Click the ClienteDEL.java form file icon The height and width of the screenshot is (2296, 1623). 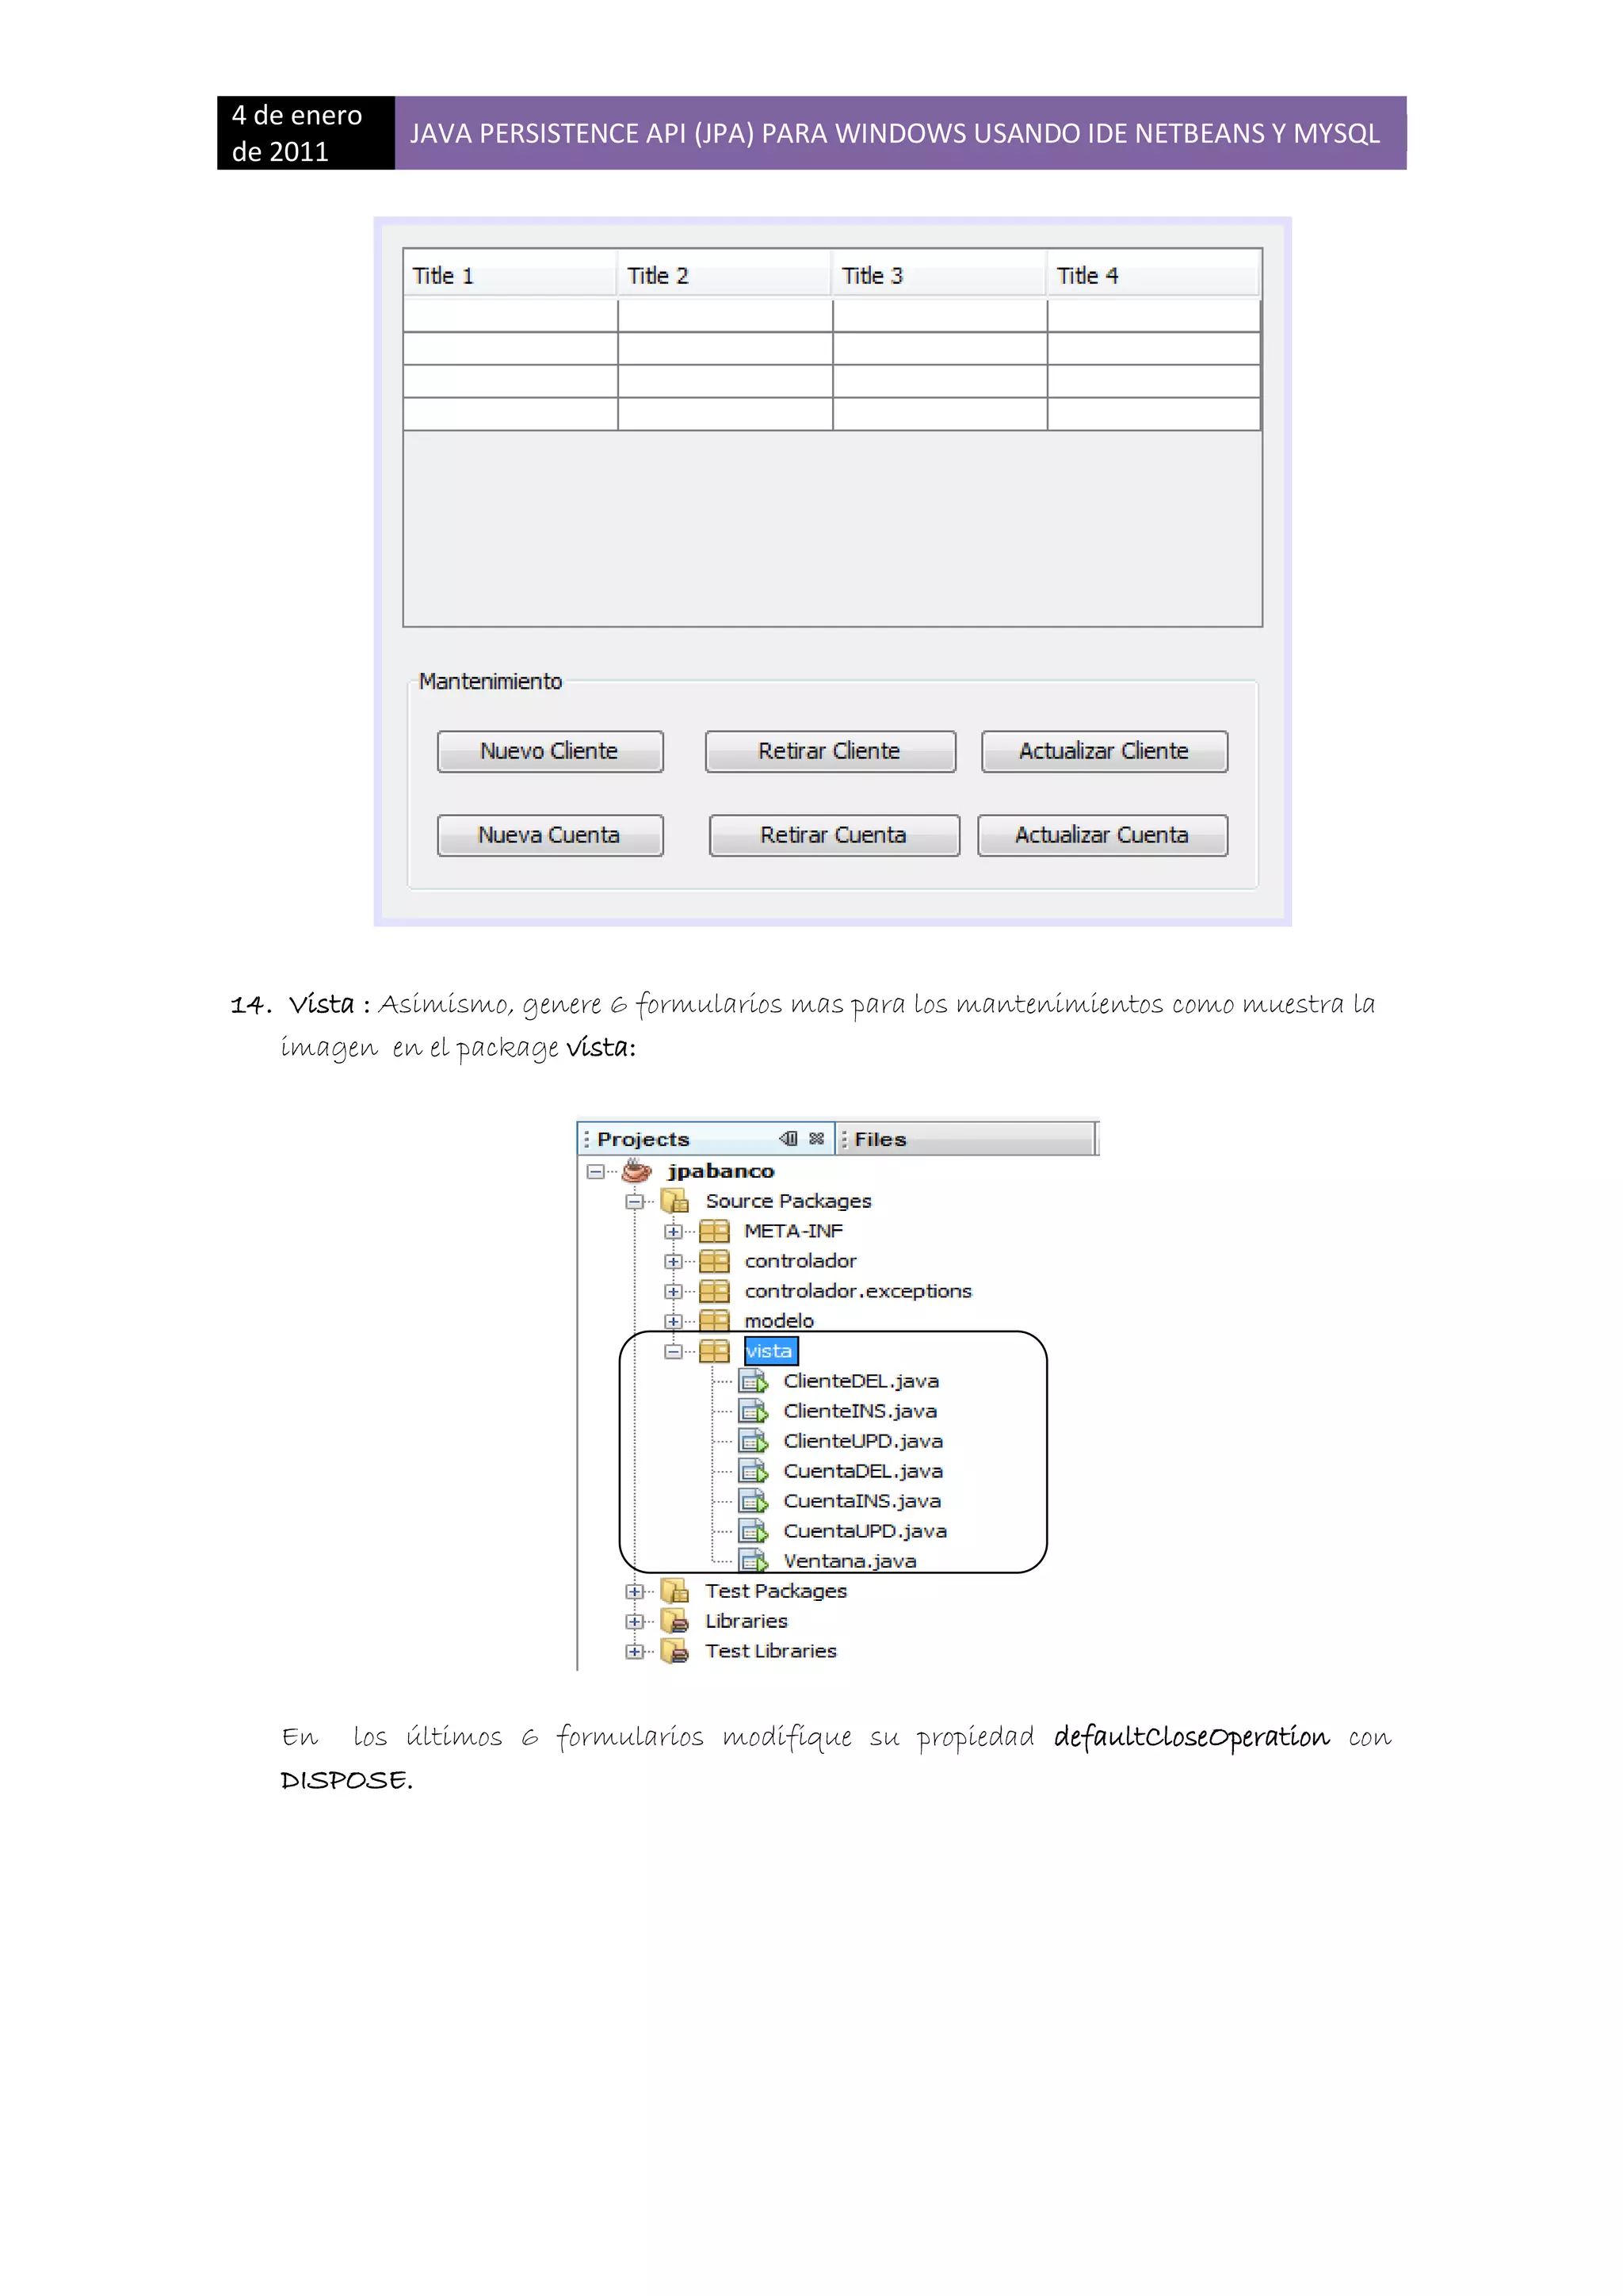753,1382
